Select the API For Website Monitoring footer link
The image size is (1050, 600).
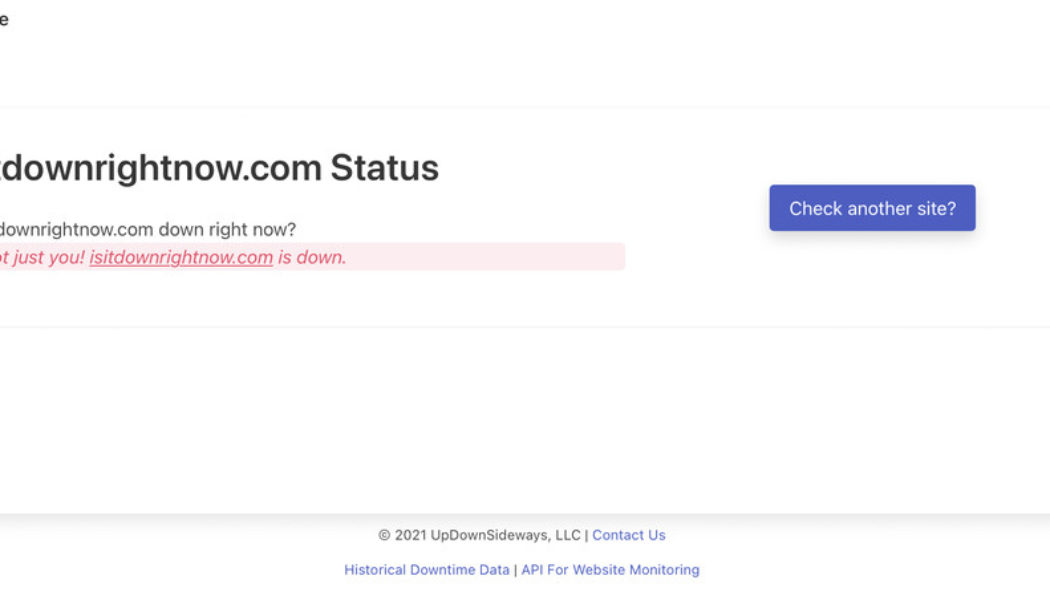click(610, 569)
